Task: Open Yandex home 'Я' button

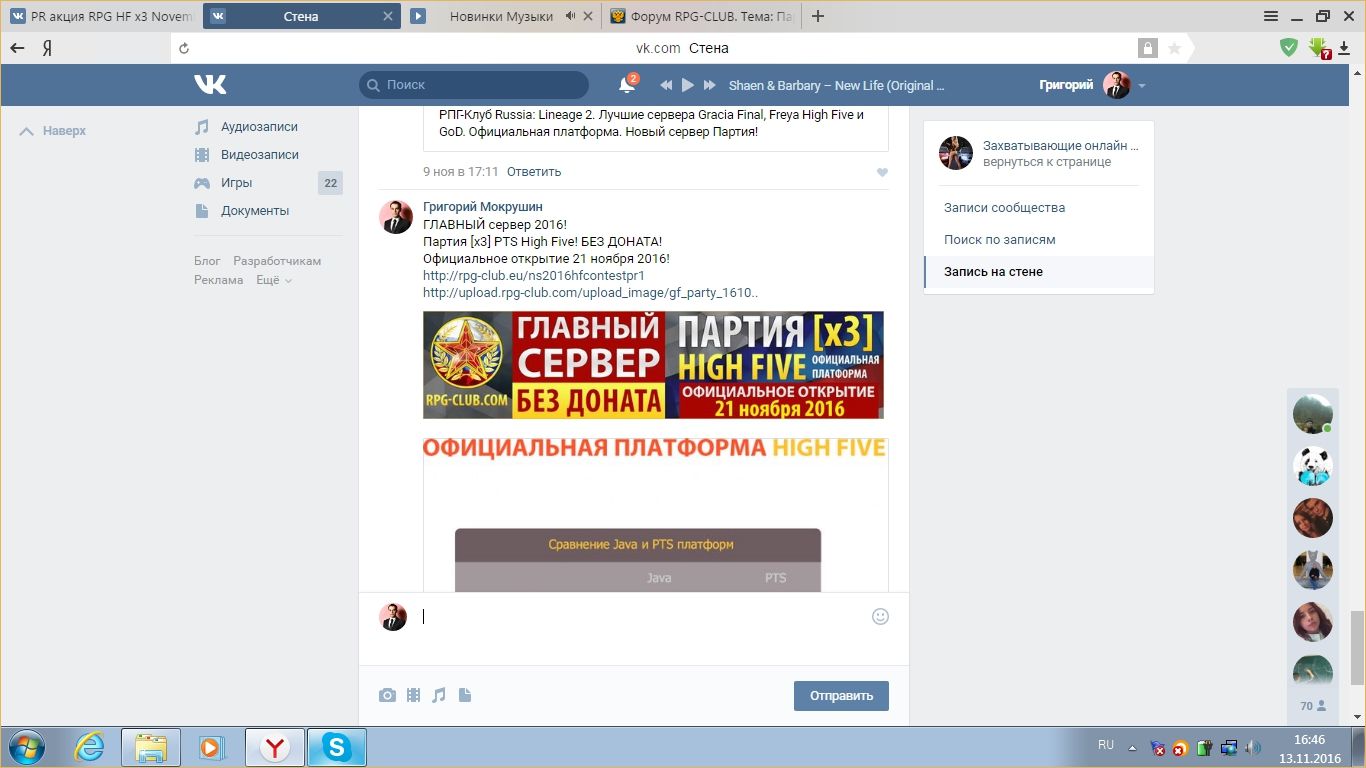Action: [47, 48]
